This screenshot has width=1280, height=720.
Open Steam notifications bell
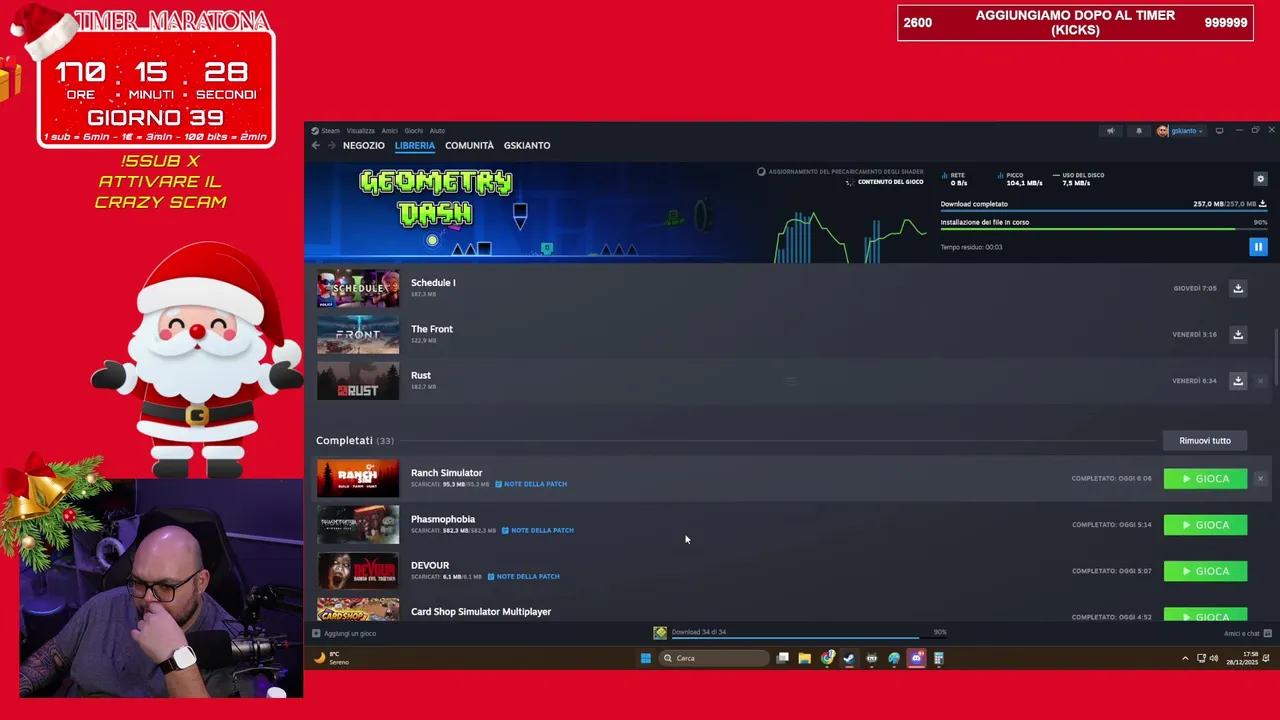tap(1138, 131)
